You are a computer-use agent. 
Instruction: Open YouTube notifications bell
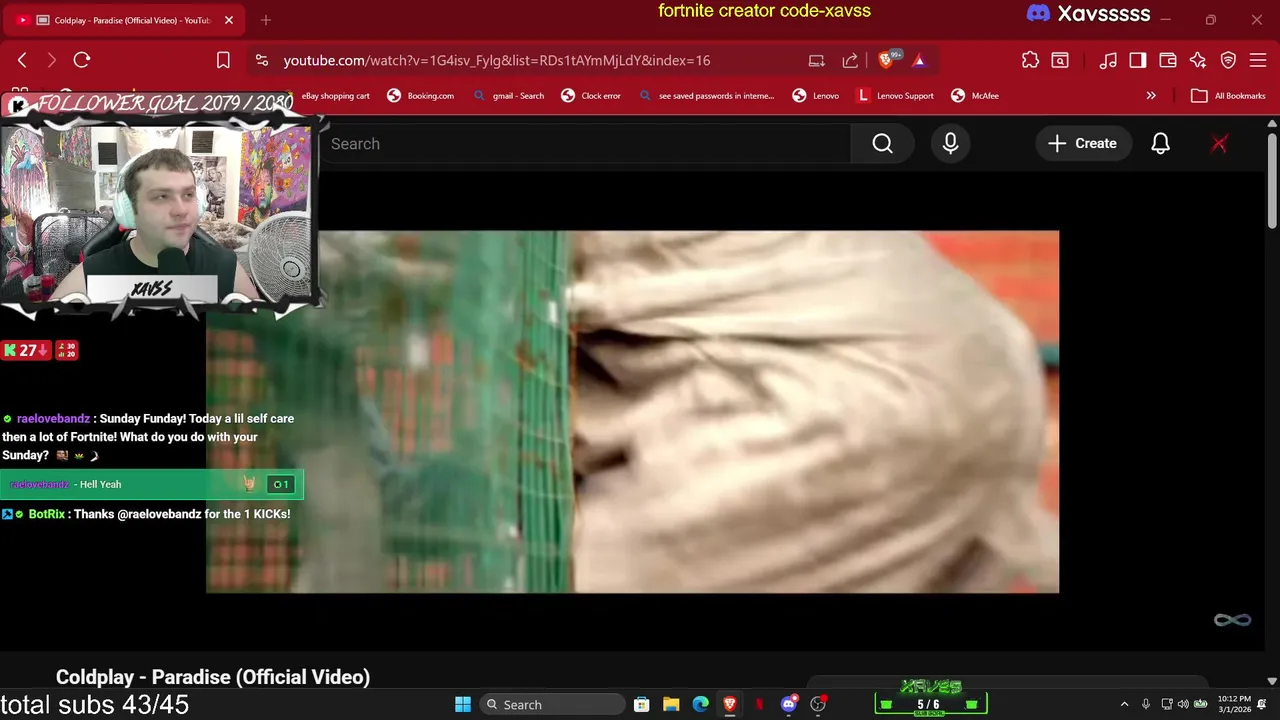point(1160,144)
